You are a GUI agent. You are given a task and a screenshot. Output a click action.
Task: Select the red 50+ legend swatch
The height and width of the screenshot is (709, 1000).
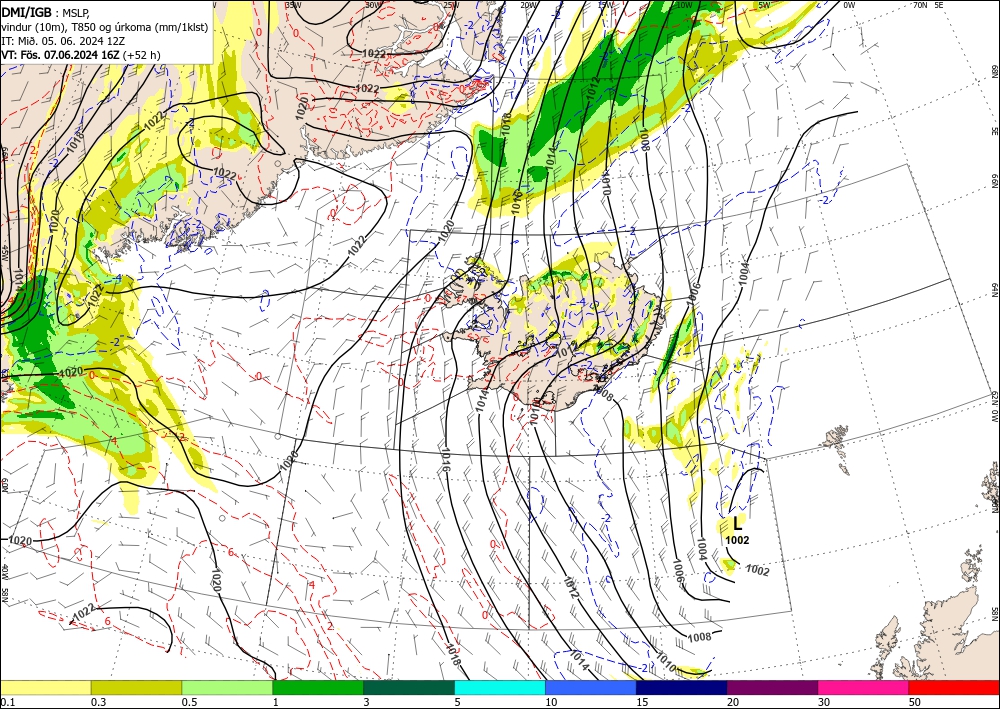coord(954,687)
